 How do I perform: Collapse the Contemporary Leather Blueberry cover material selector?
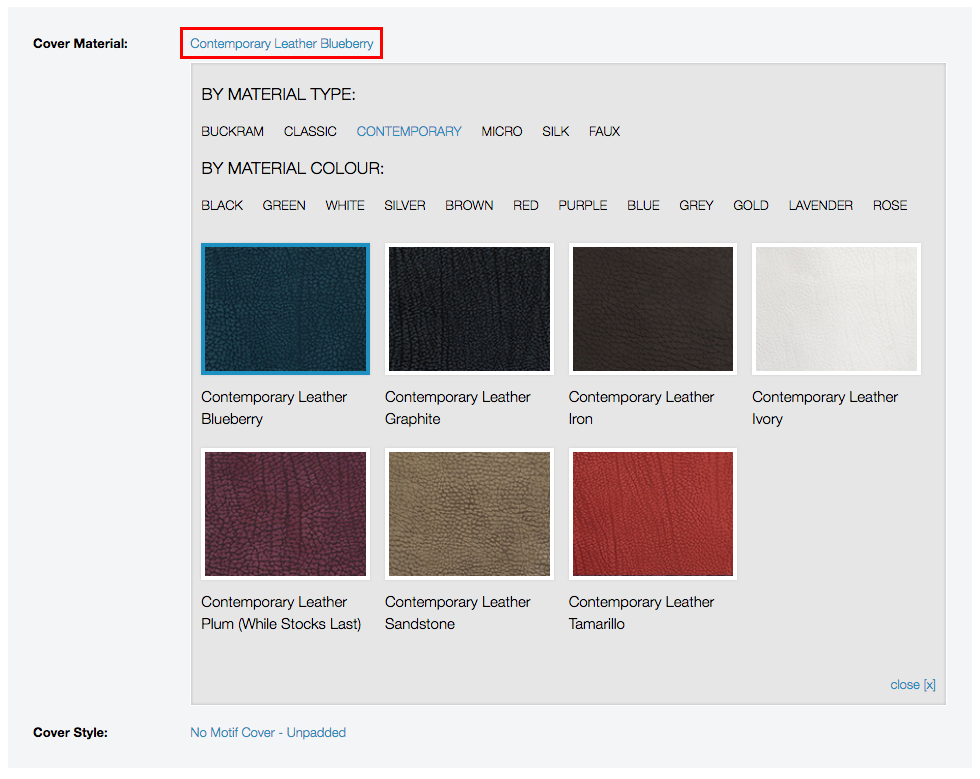tap(281, 44)
